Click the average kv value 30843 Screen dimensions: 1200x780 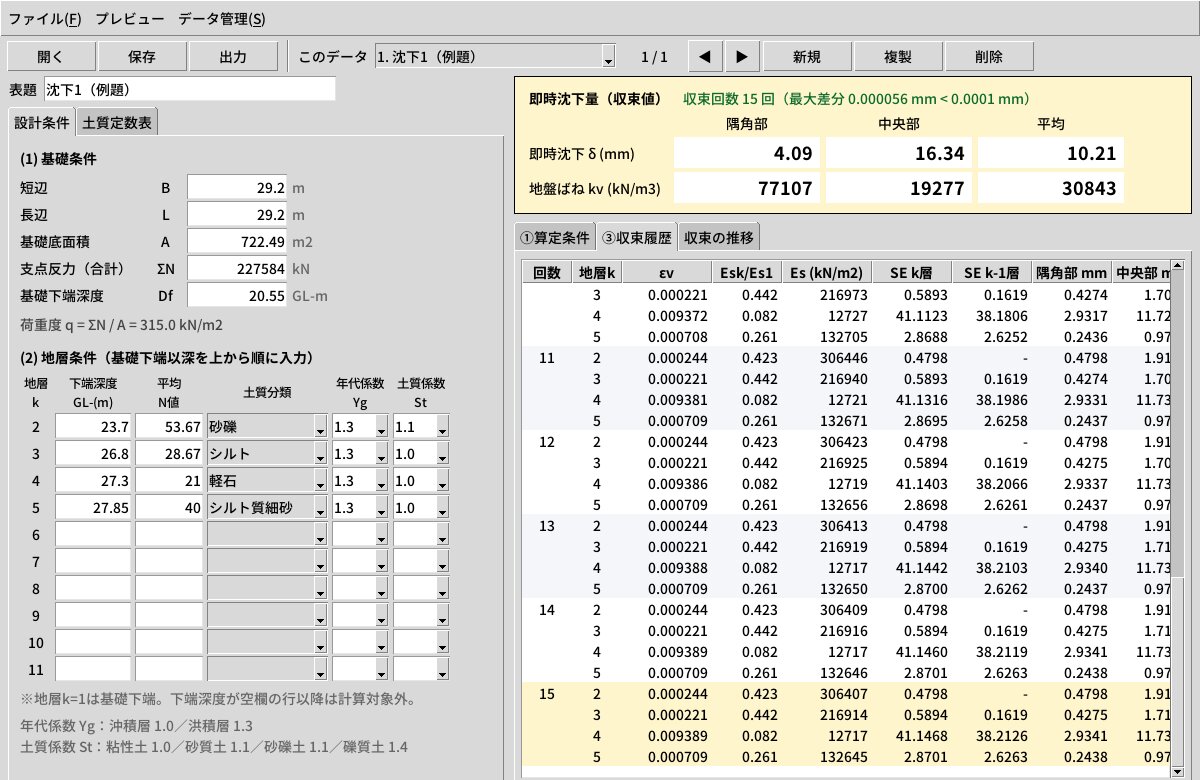click(1052, 188)
